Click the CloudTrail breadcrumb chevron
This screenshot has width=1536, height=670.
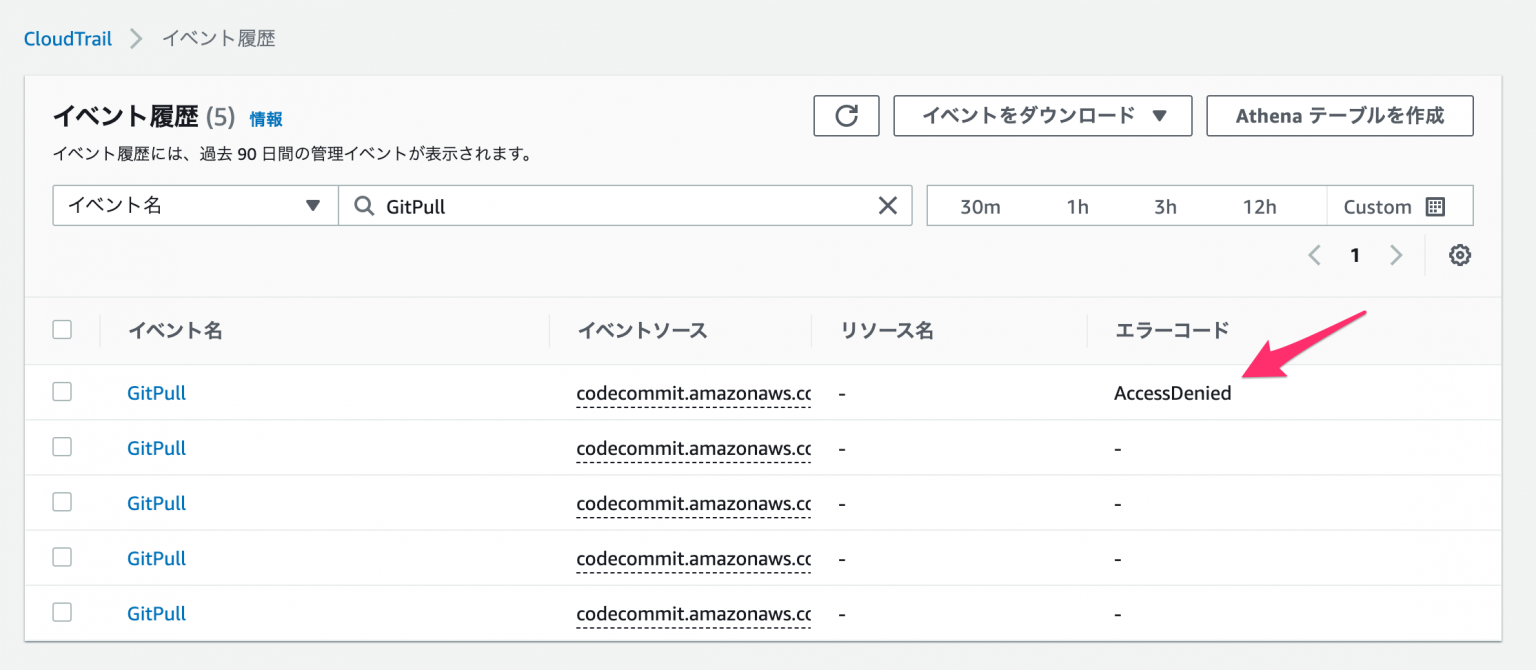tap(135, 38)
